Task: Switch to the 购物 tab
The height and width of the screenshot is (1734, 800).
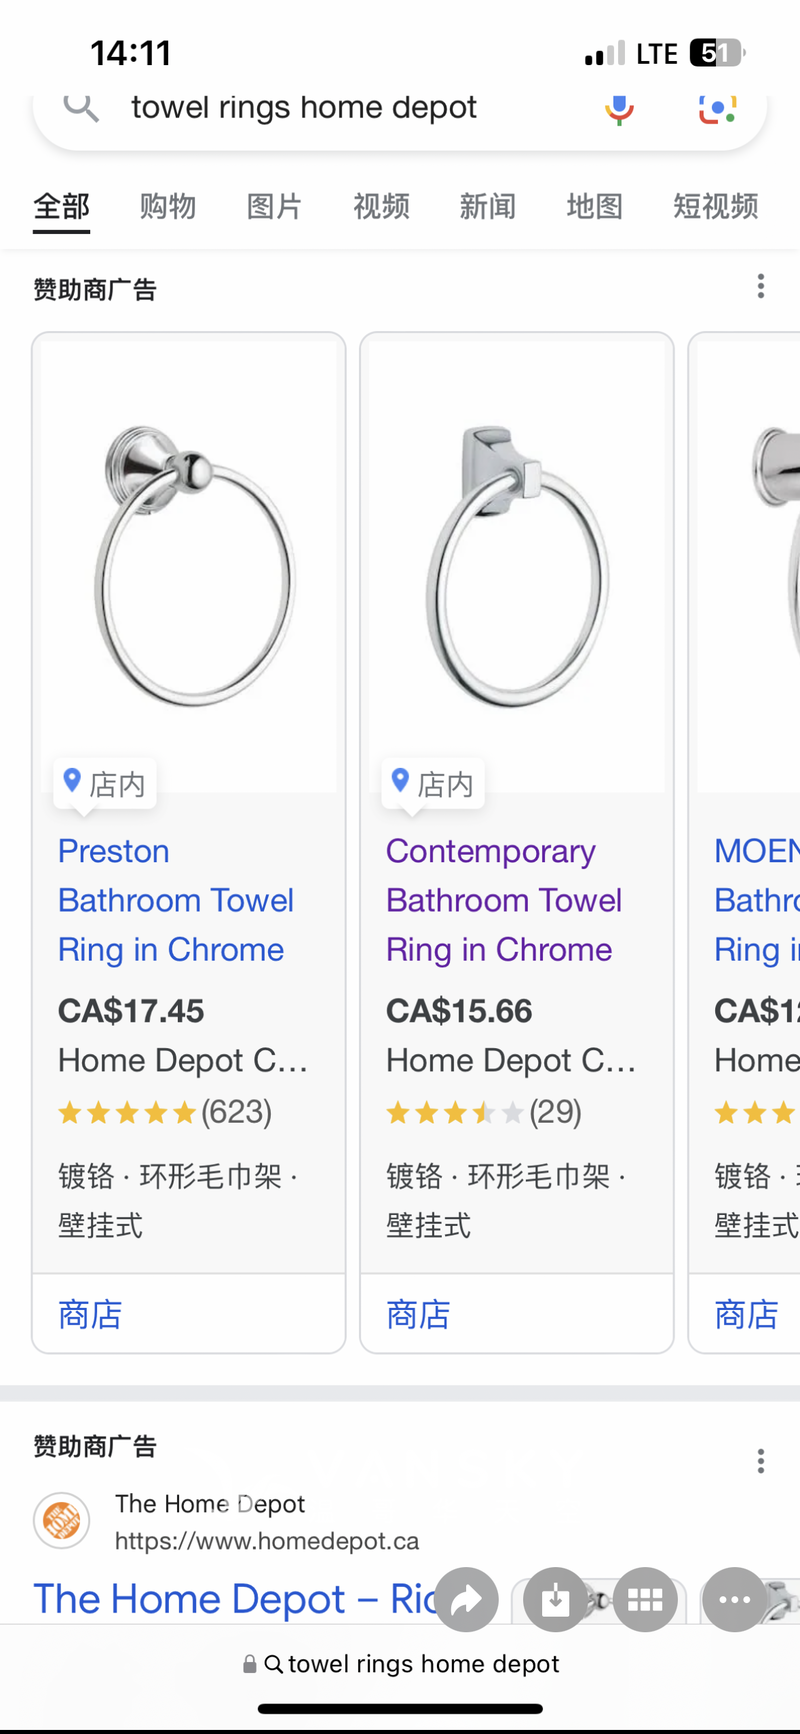Action: (x=168, y=206)
